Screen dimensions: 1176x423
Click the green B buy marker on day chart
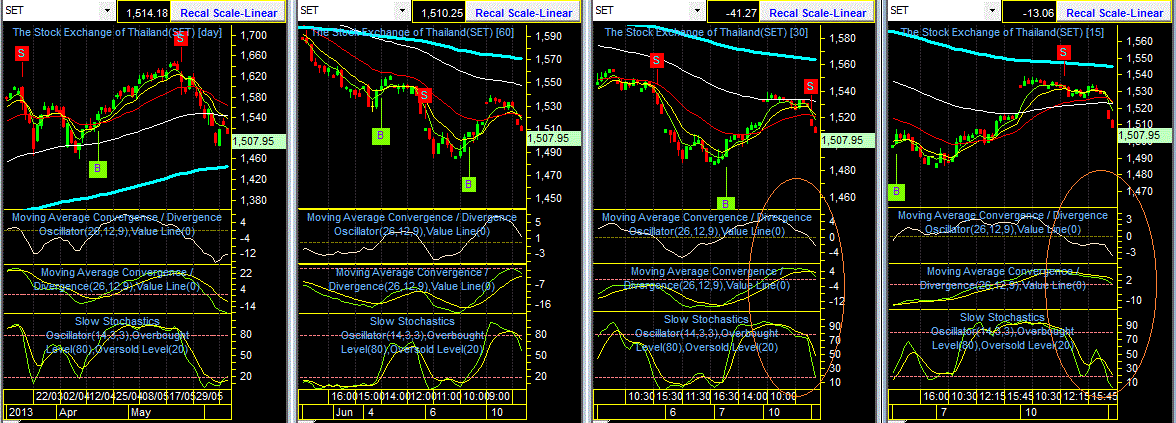[98, 169]
